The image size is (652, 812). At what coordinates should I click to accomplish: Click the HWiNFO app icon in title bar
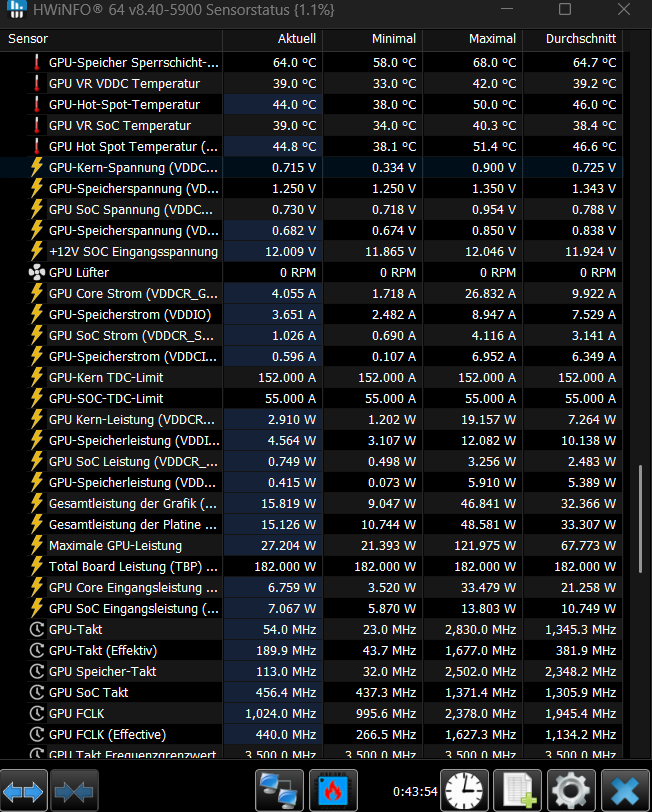[x=17, y=9]
